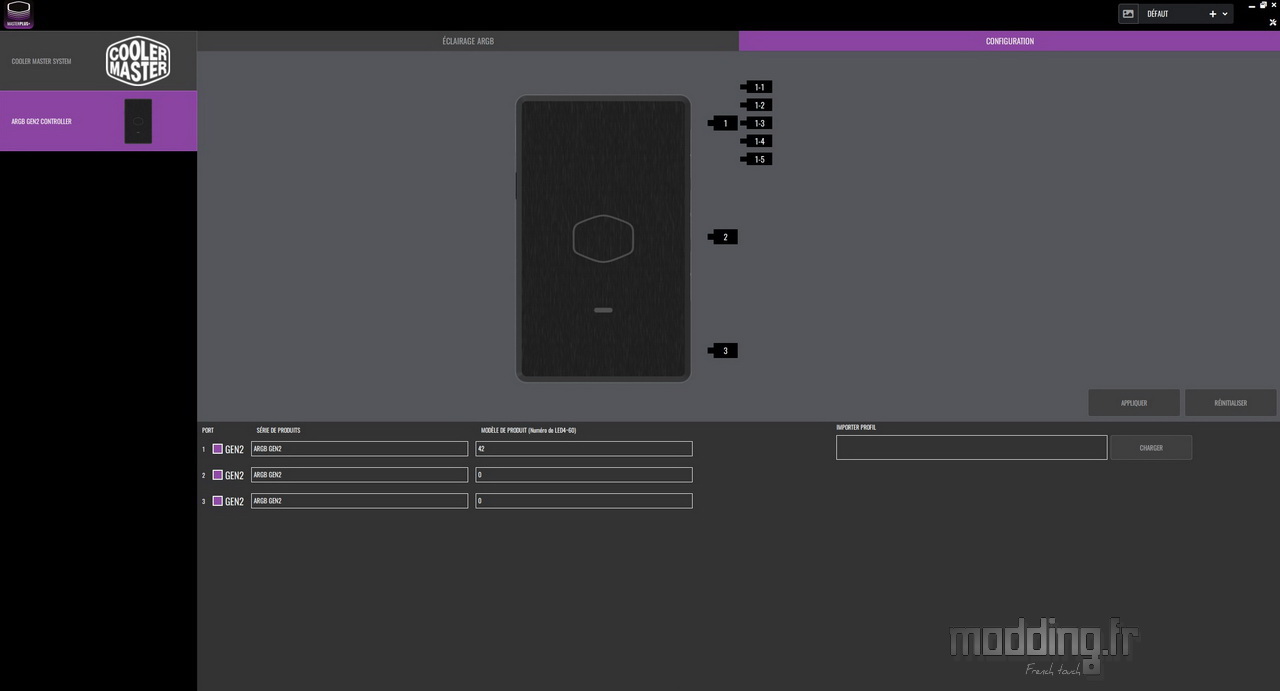Select the ARGB Gen2 Controller device thumbnail
1280x691 pixels.
pos(138,121)
